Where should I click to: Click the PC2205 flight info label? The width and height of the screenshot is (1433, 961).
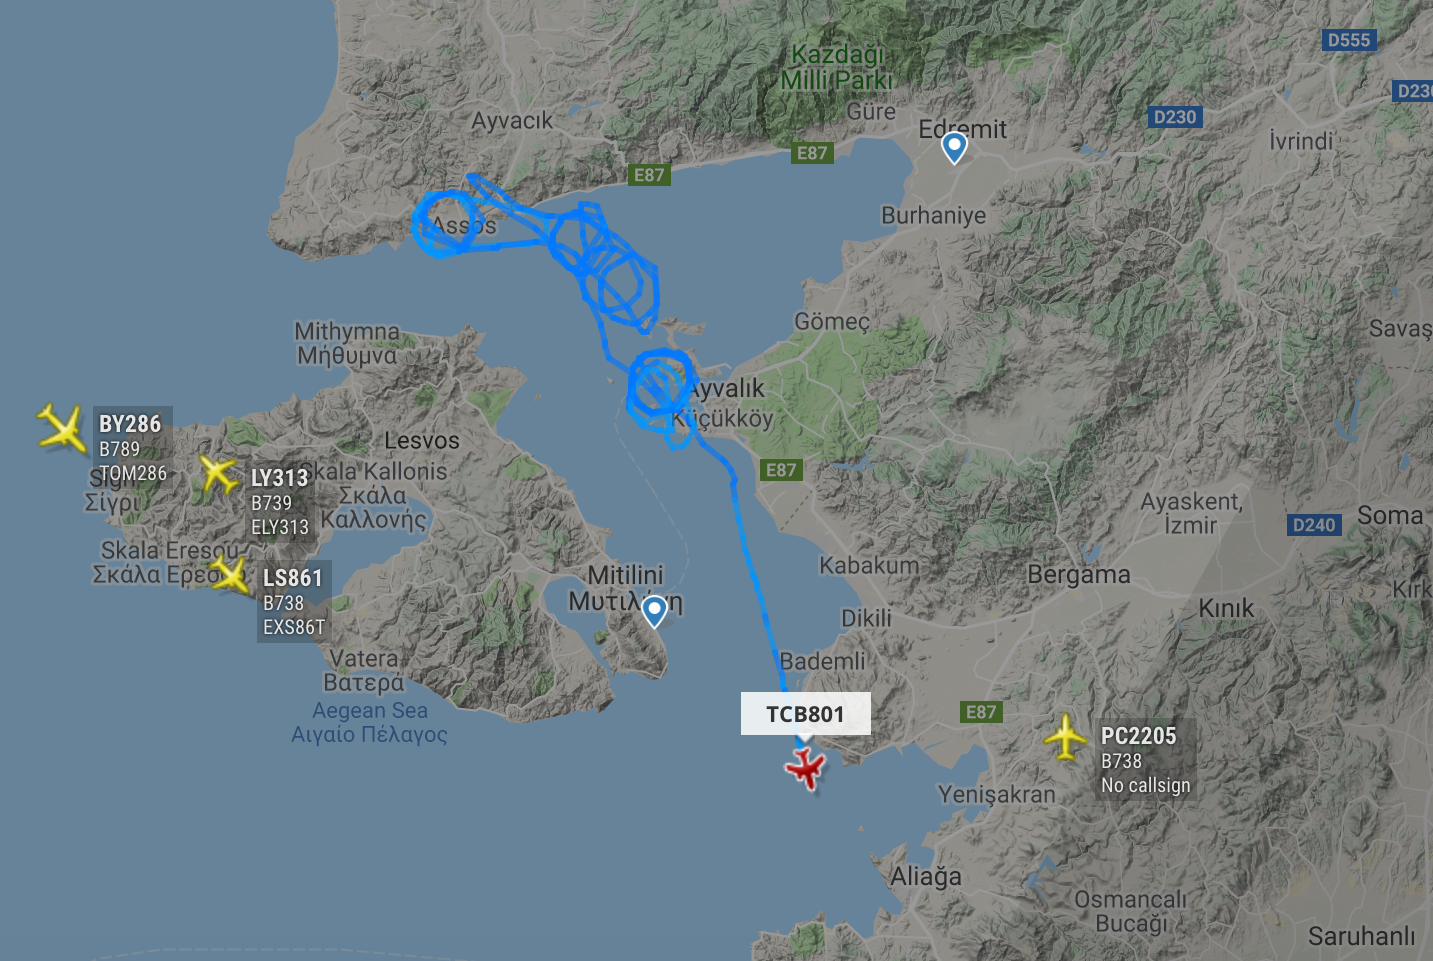(1146, 760)
